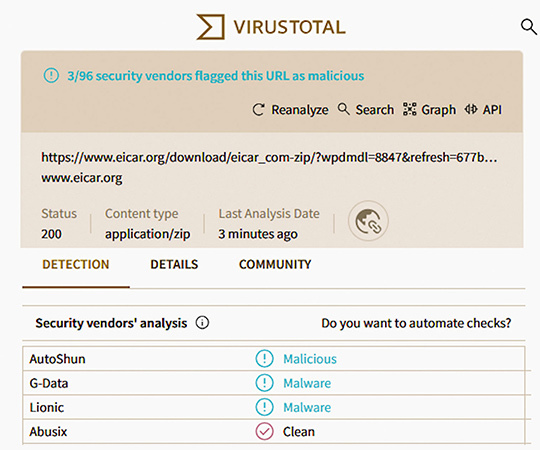Image resolution: width=540 pixels, height=450 pixels.
Task: Select the full eicar.org download URL text
Action: [269, 157]
